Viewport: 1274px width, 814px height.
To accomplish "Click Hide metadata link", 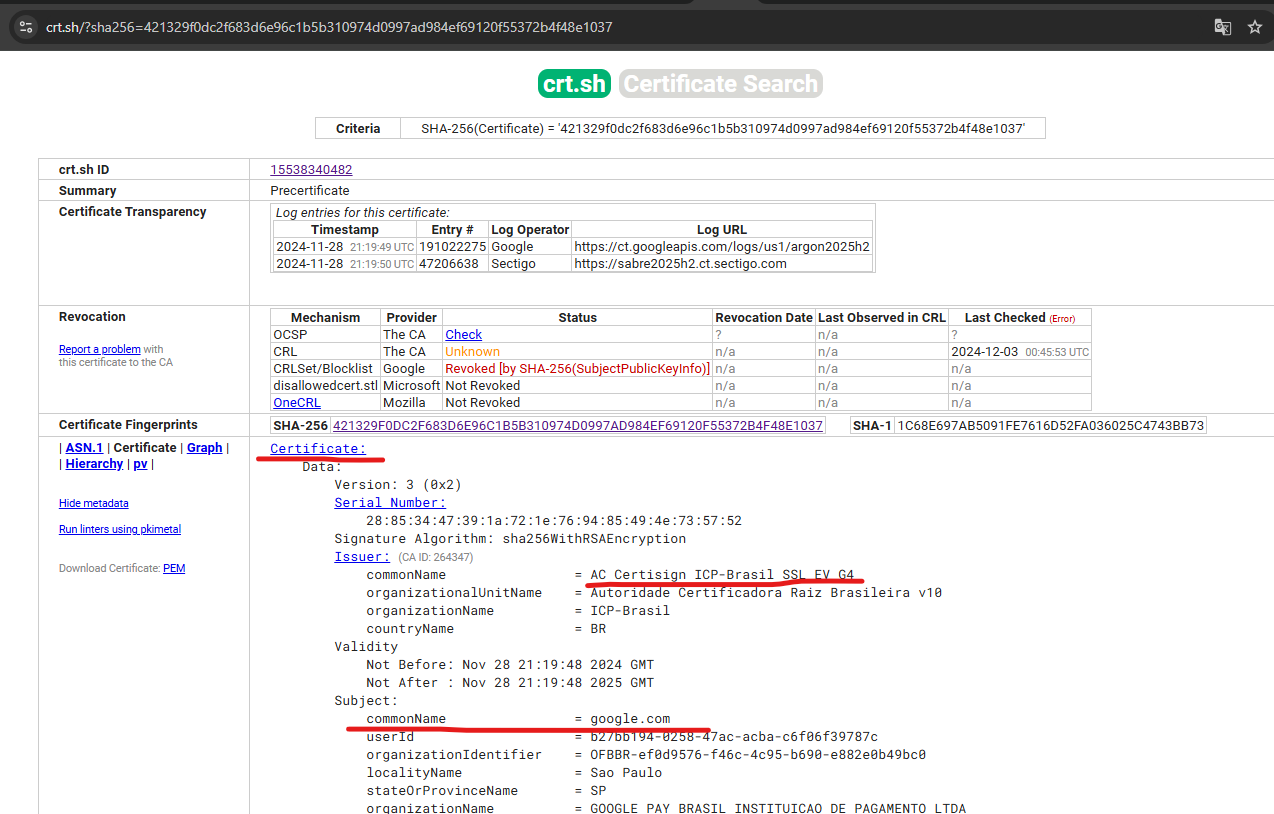I will pyautogui.click(x=94, y=503).
